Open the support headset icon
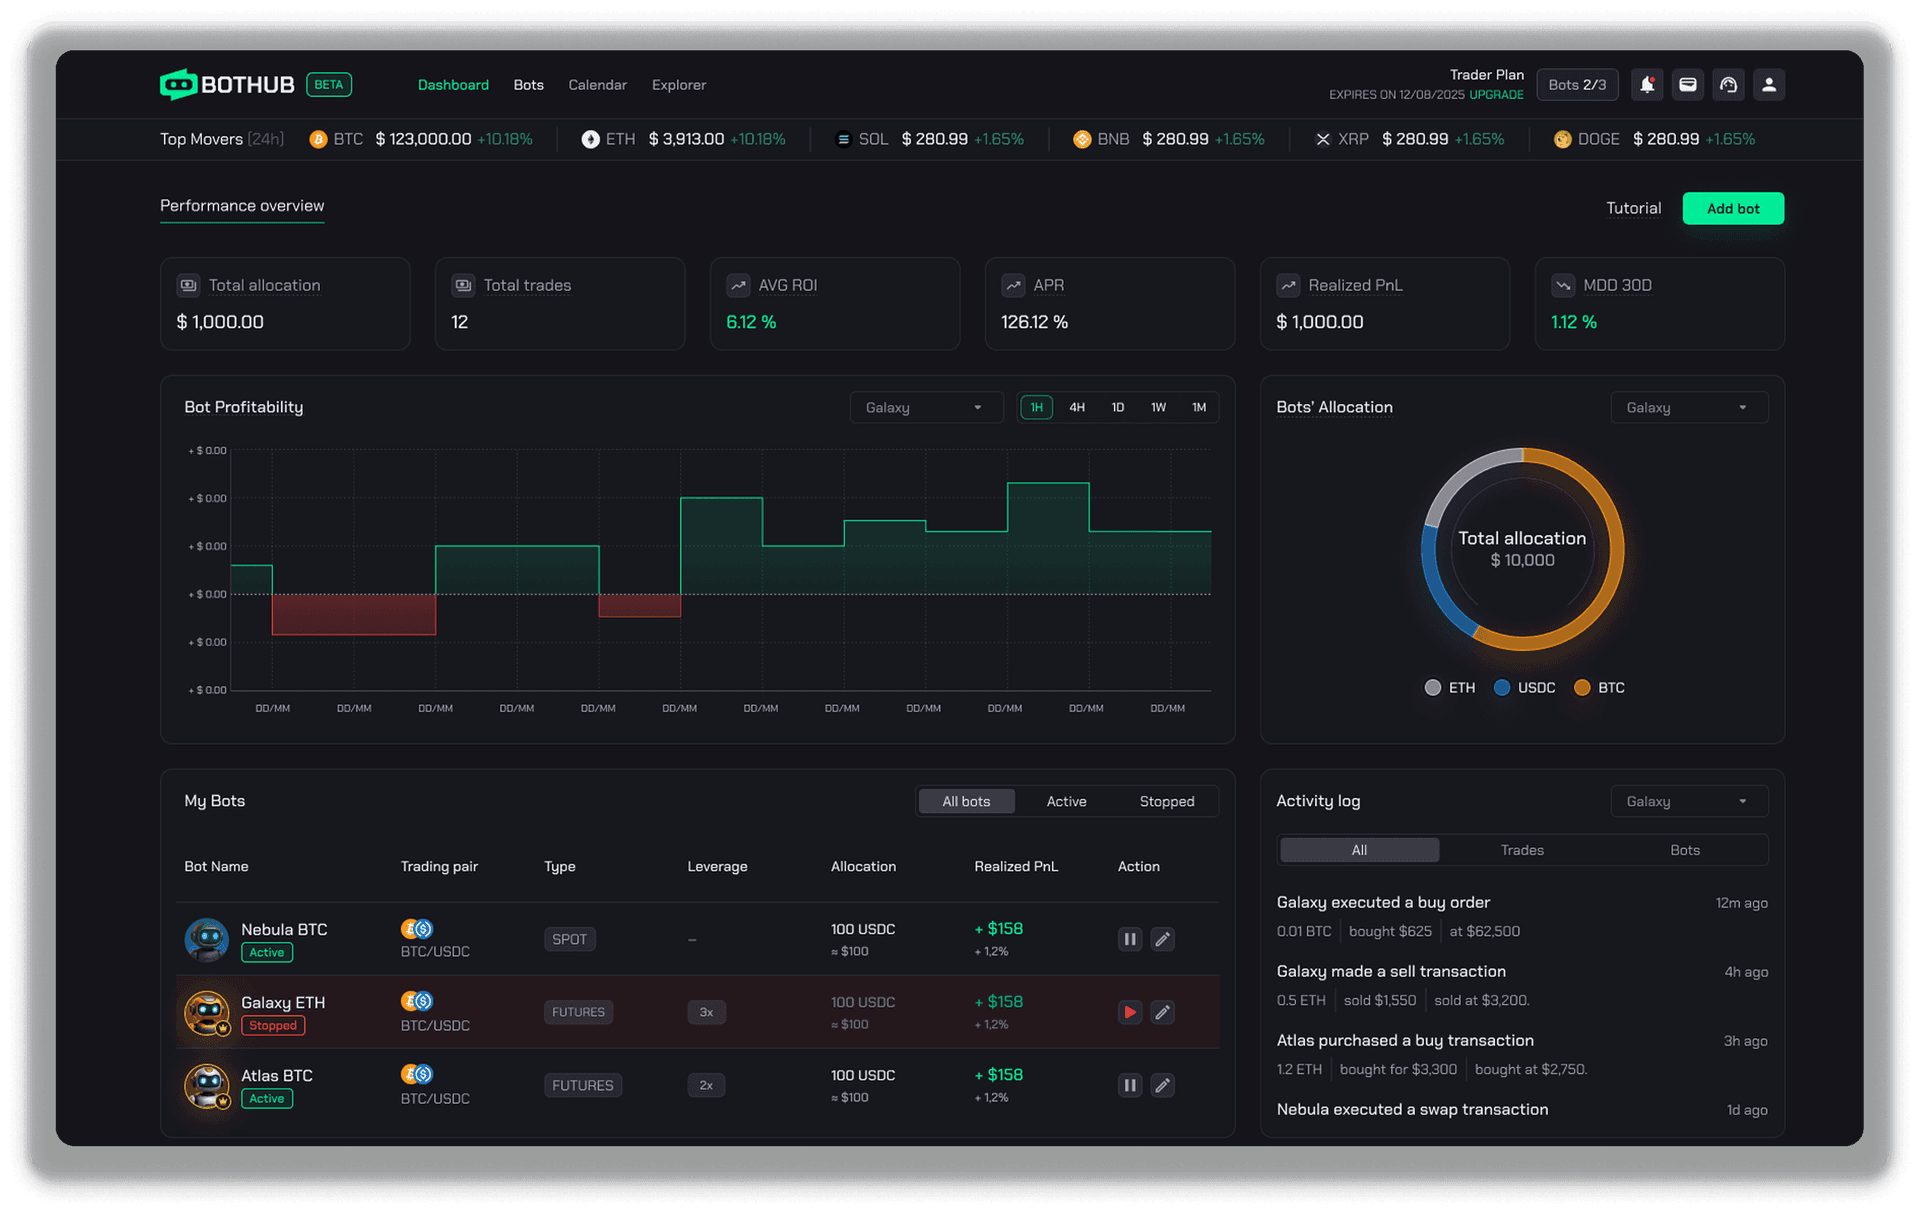Viewport: 1920px width, 1211px height. point(1728,85)
